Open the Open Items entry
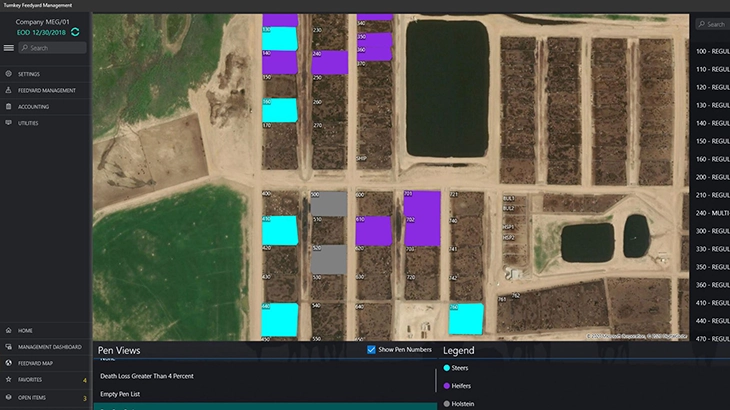Viewport: 730px width, 410px height. (x=34, y=397)
